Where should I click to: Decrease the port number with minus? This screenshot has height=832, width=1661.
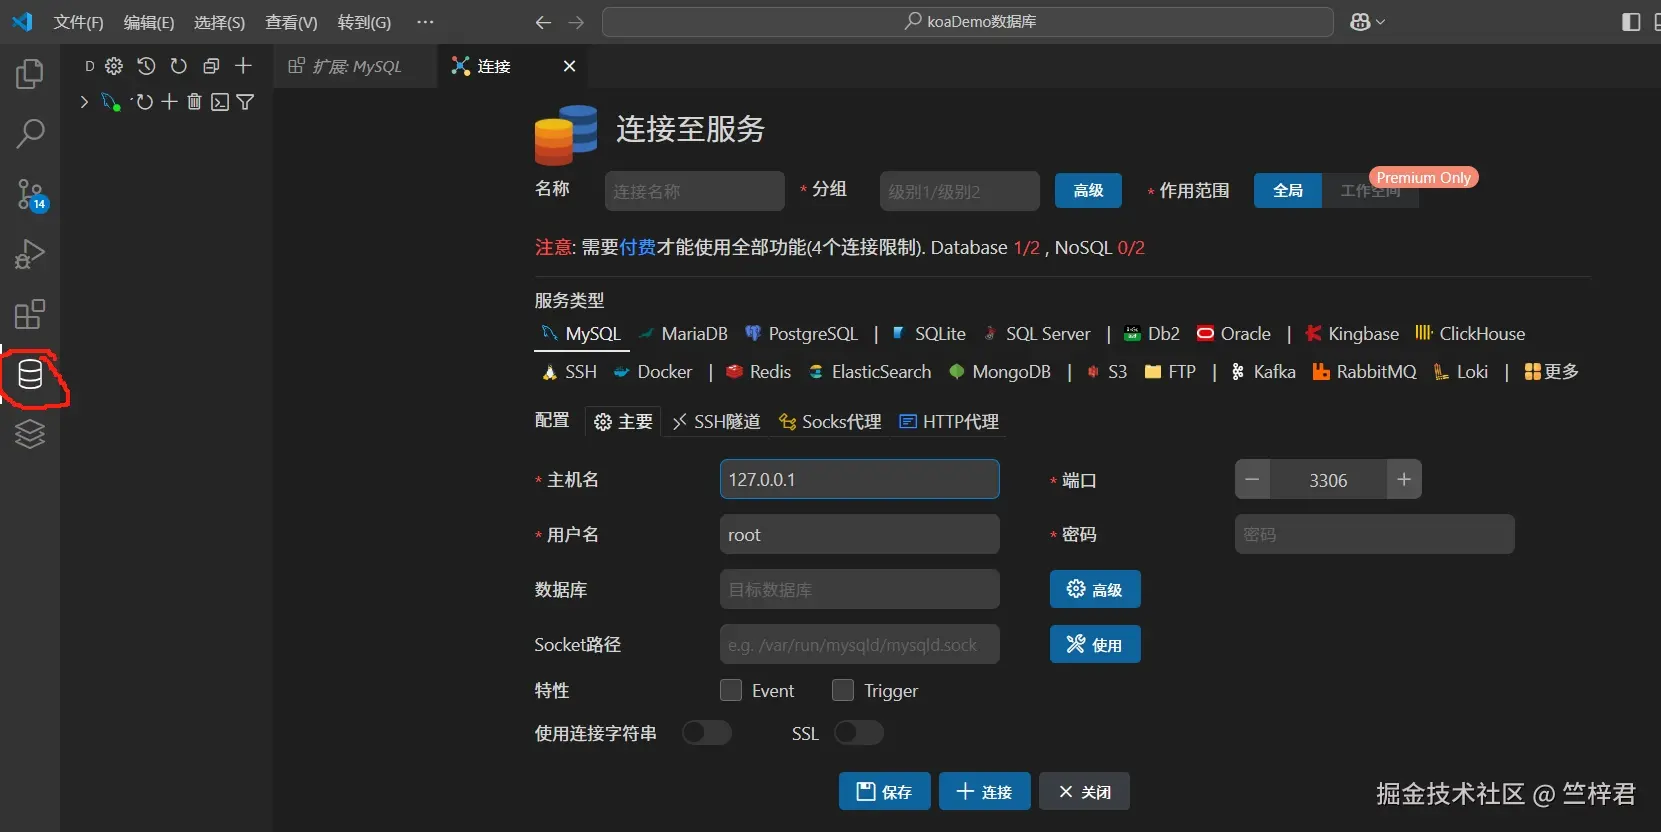[1252, 480]
